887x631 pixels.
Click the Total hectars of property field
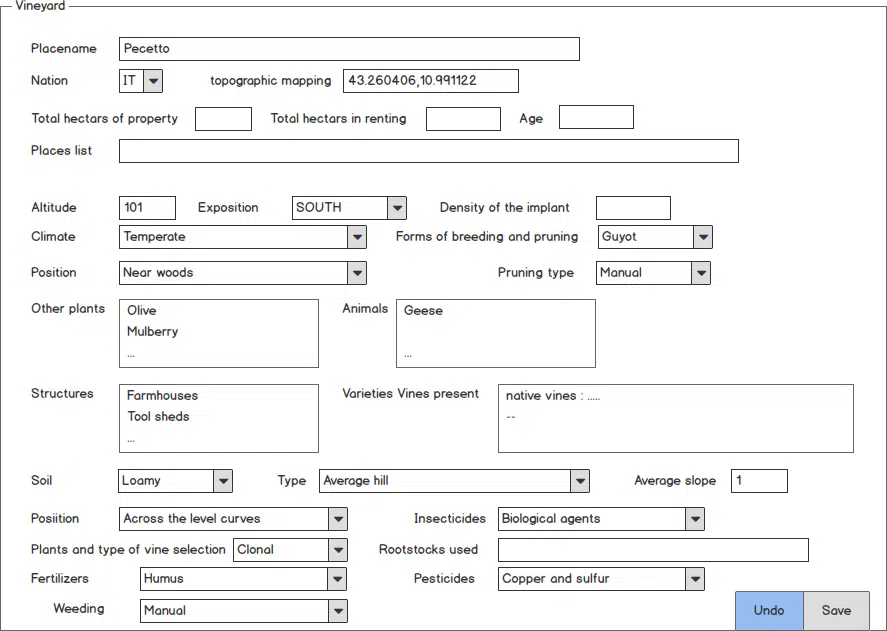(223, 119)
